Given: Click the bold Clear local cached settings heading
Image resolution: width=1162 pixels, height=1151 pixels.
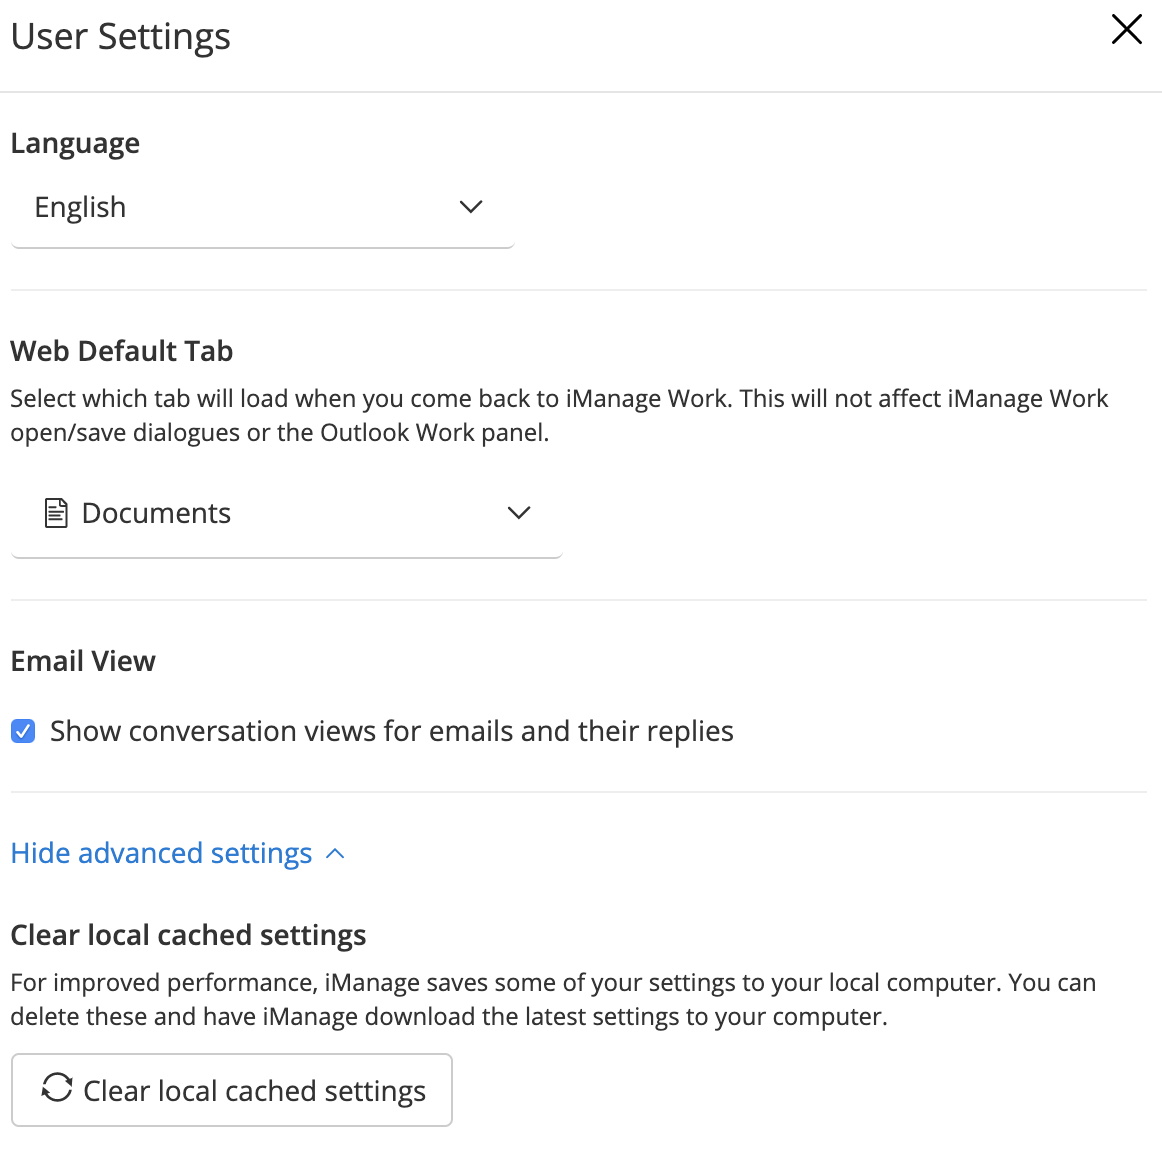Looking at the screenshot, I should 188,936.
